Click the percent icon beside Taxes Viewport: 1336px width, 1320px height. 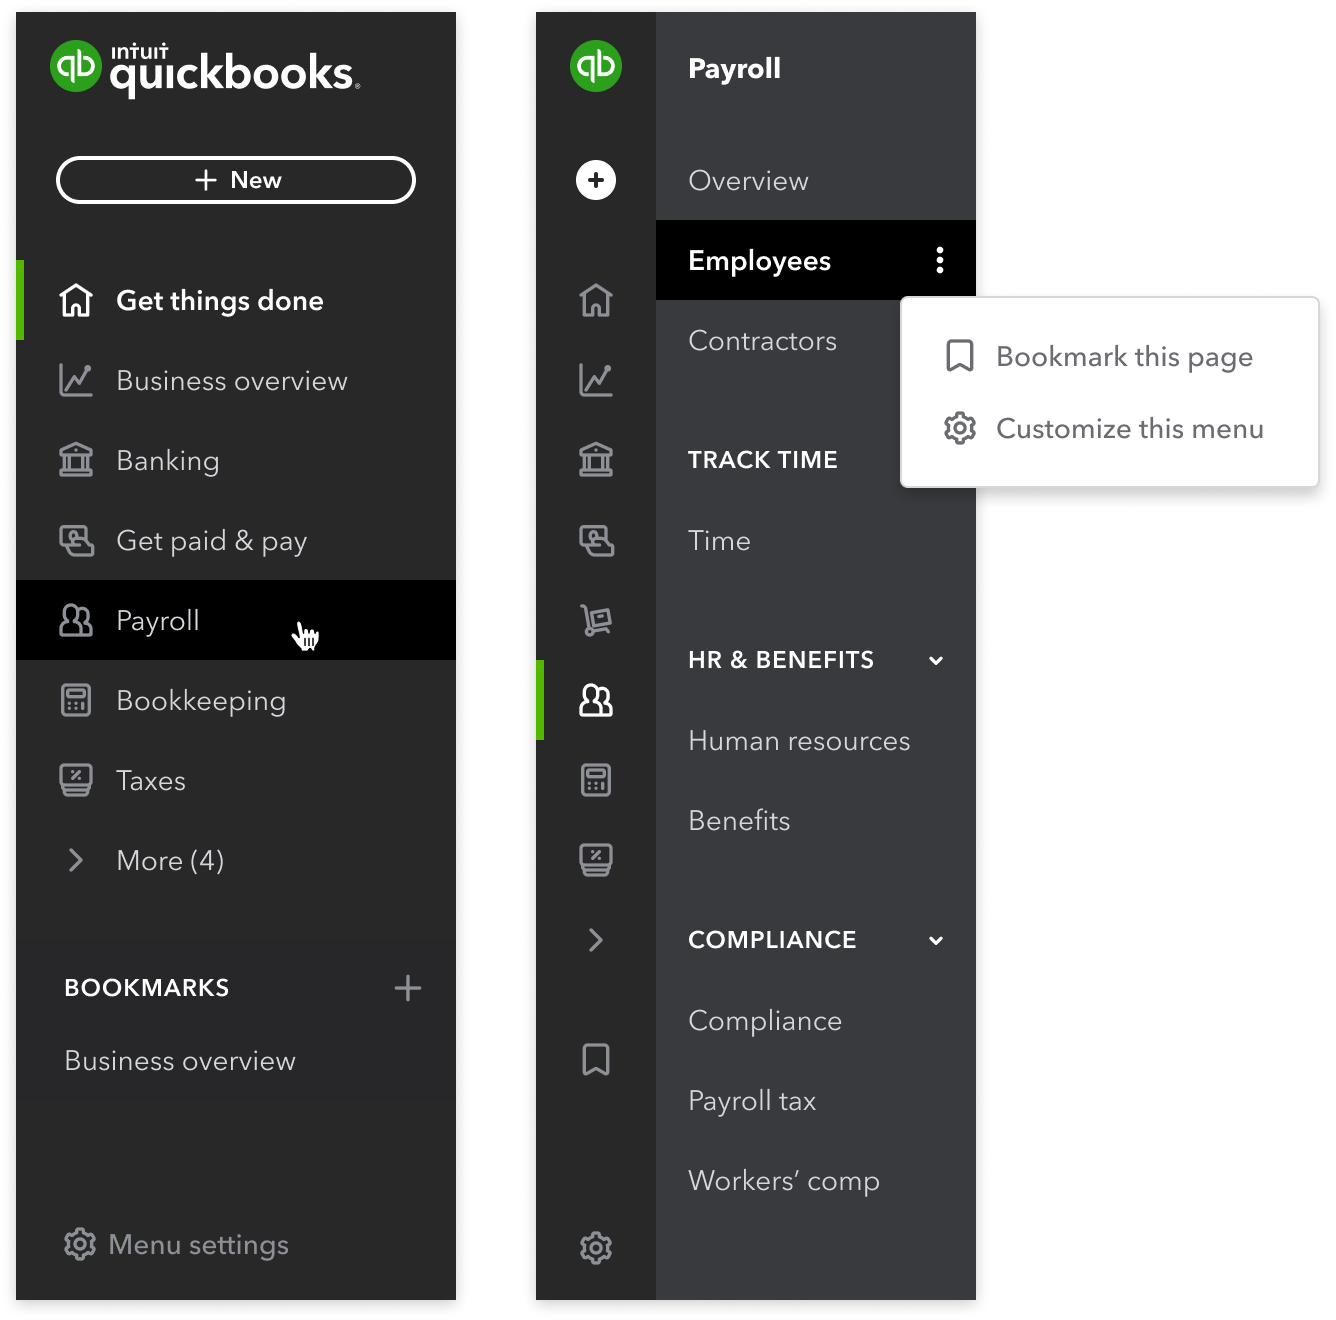point(76,780)
